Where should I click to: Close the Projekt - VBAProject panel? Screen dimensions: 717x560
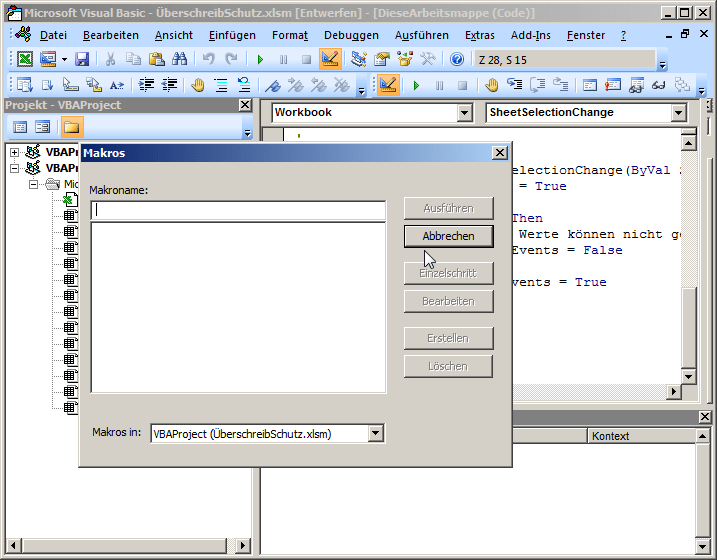click(245, 105)
